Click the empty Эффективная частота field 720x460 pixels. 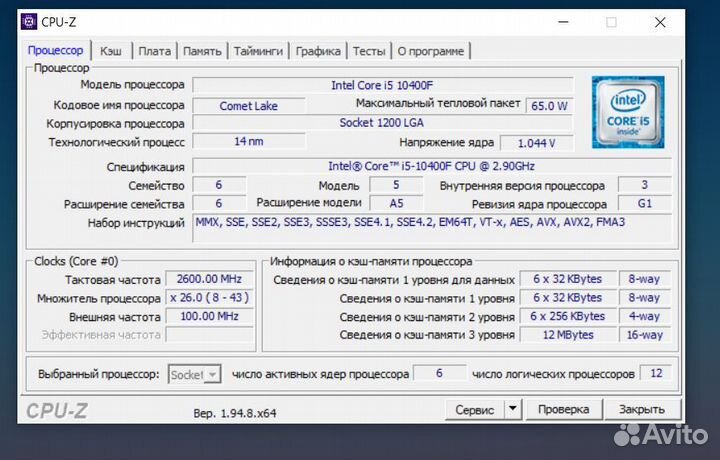coord(209,335)
